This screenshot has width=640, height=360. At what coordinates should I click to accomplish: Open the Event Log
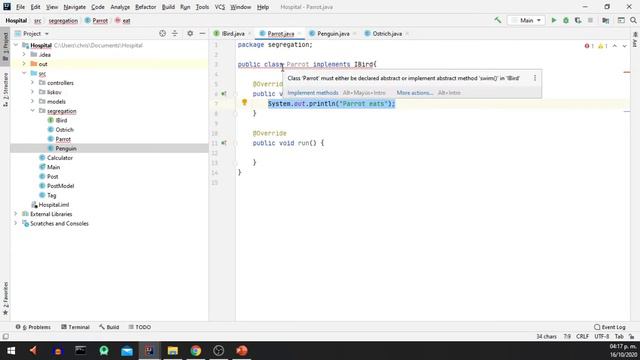(x=610, y=327)
